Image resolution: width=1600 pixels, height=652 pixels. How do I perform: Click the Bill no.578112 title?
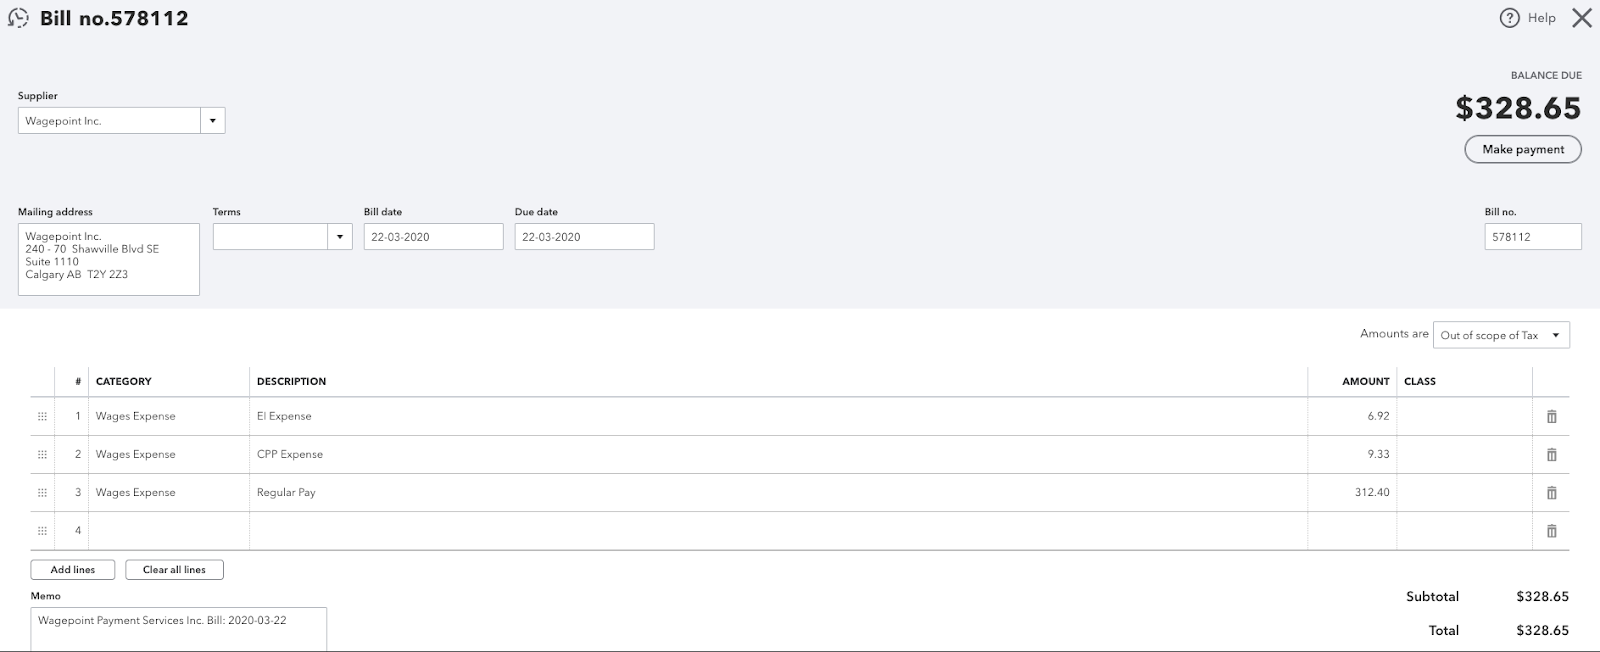click(114, 18)
